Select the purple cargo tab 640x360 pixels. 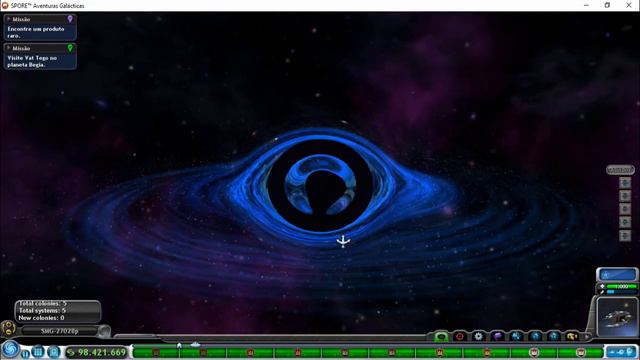click(497, 336)
